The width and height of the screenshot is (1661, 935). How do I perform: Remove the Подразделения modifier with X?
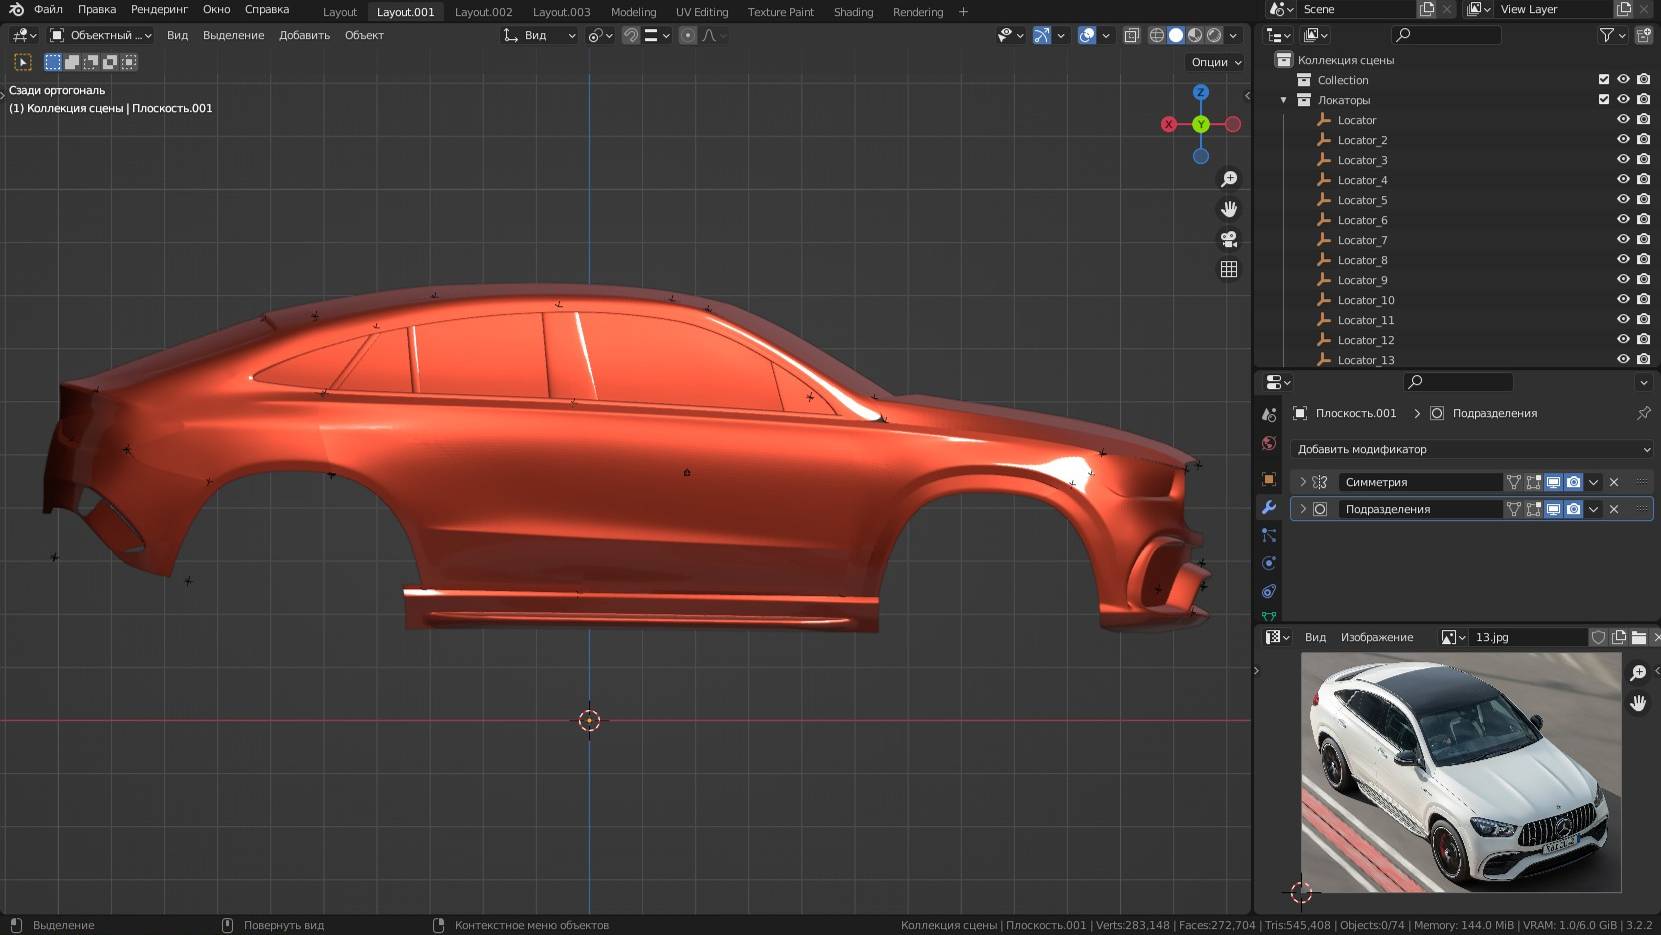1614,509
